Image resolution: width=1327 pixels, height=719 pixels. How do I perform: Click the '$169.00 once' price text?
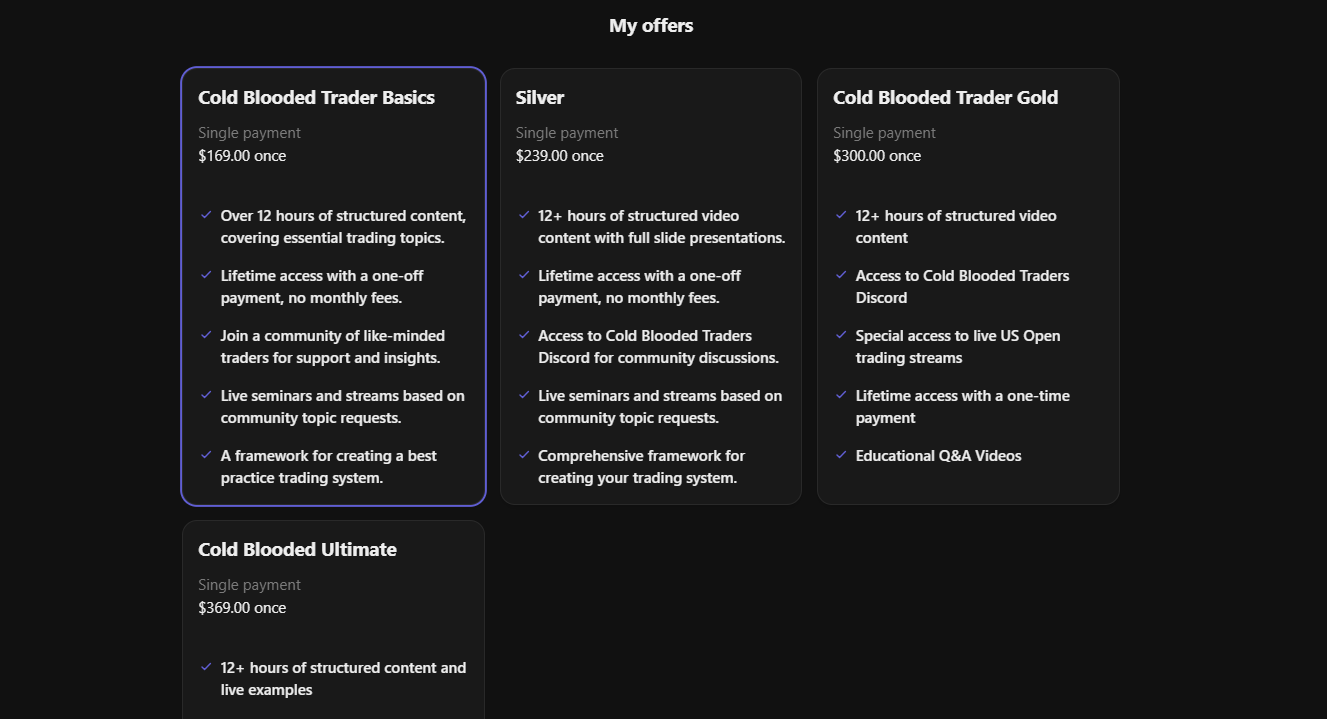pos(242,155)
